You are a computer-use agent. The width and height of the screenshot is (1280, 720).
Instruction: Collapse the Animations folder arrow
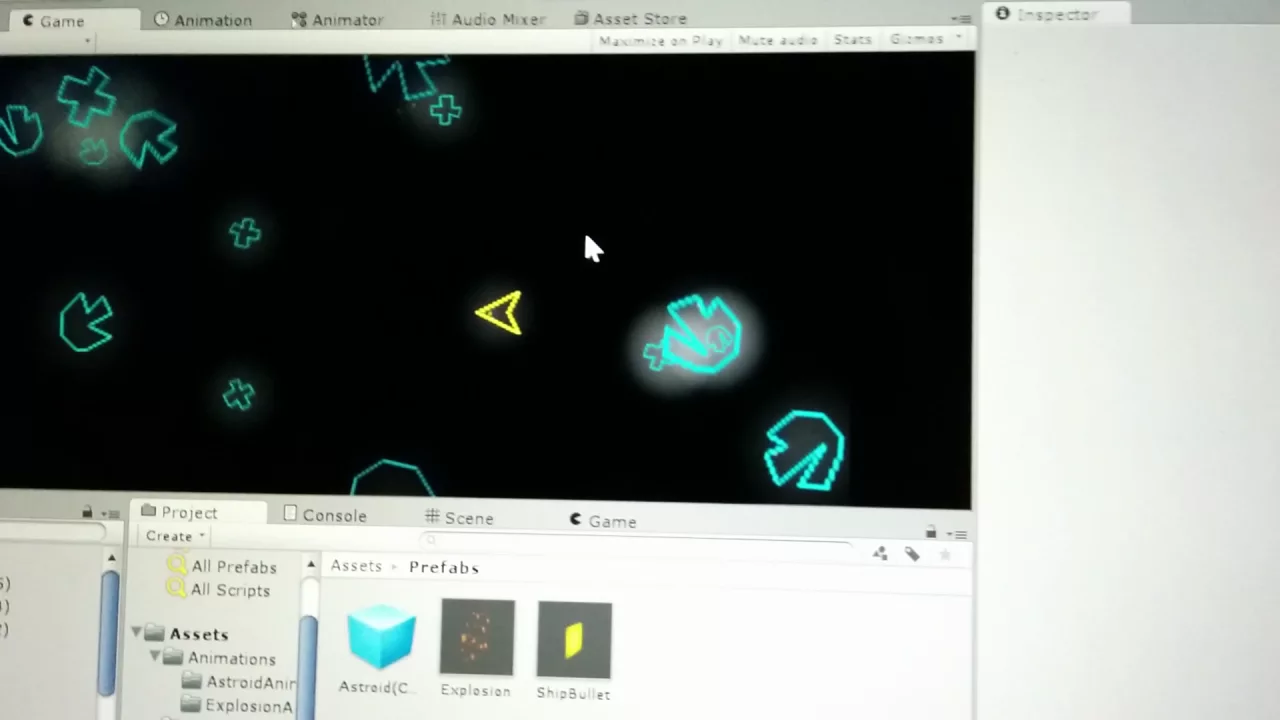[155, 656]
